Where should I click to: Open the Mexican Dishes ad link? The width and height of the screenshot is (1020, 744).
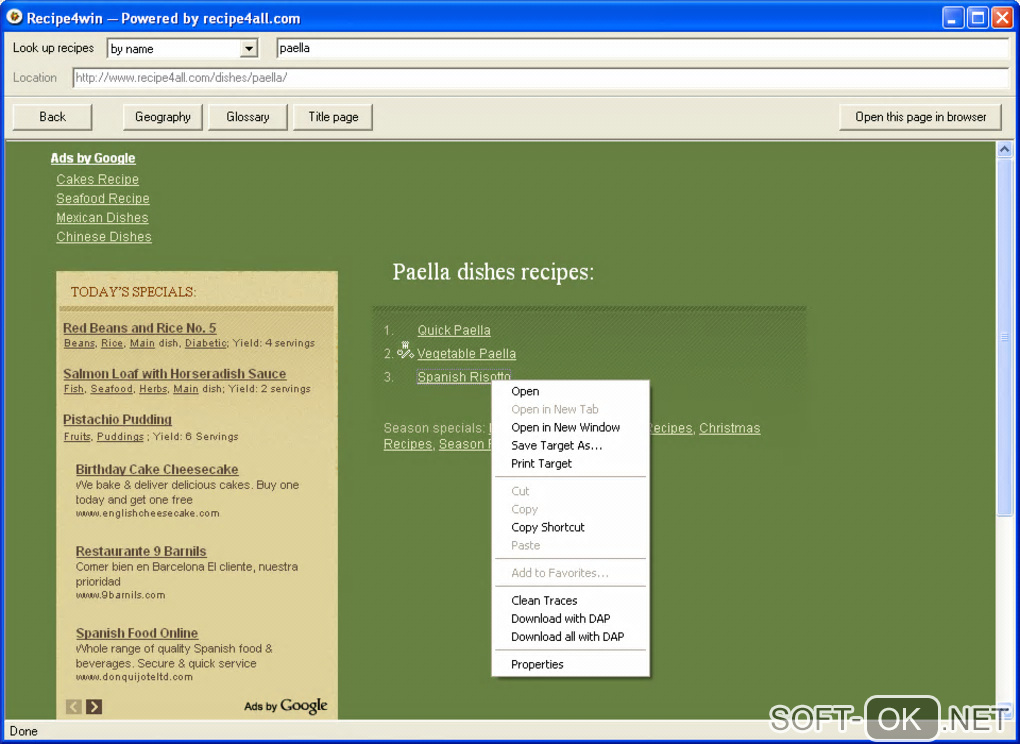[102, 218]
